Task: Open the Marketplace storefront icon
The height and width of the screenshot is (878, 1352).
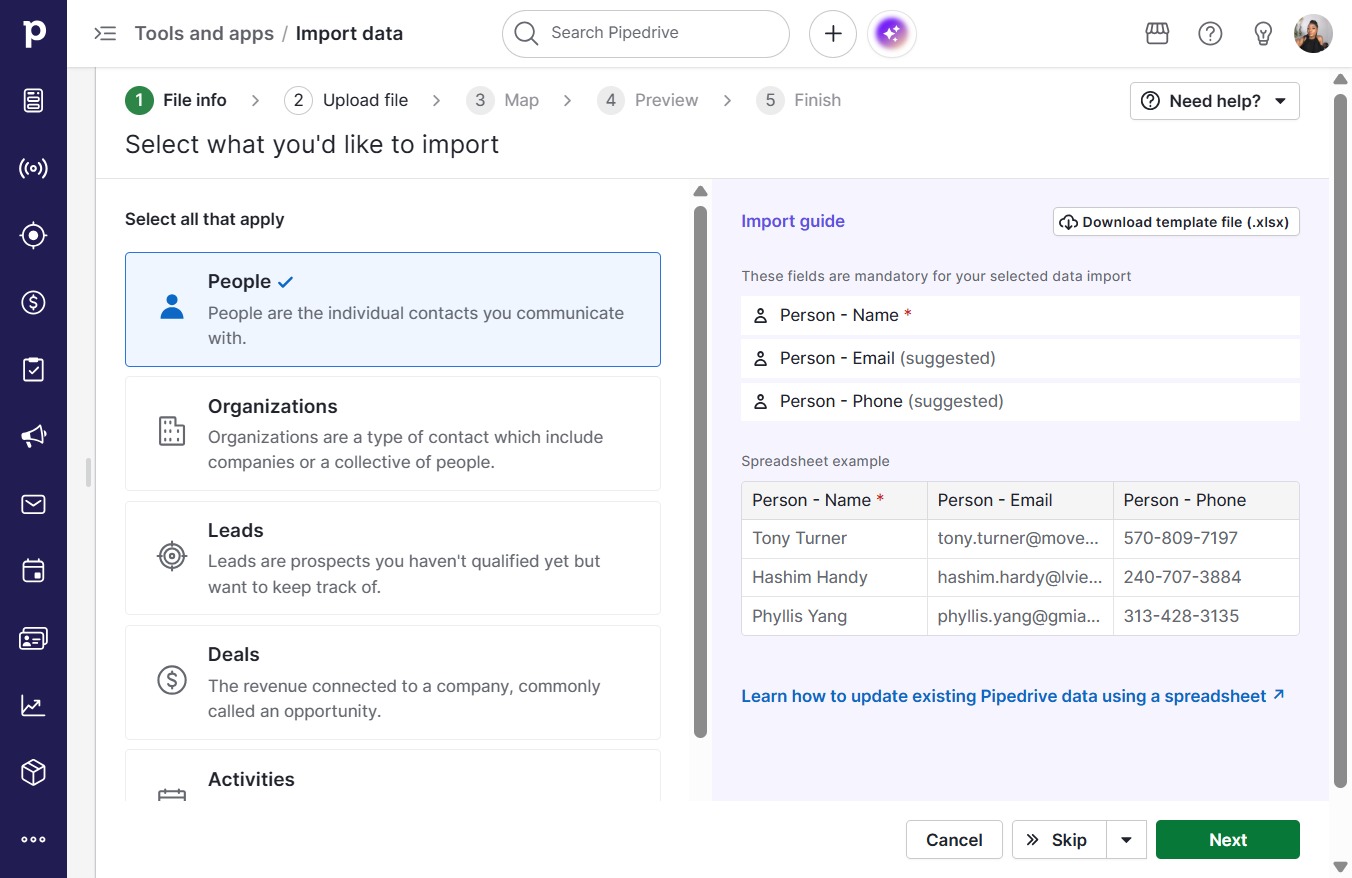Action: coord(1157,34)
